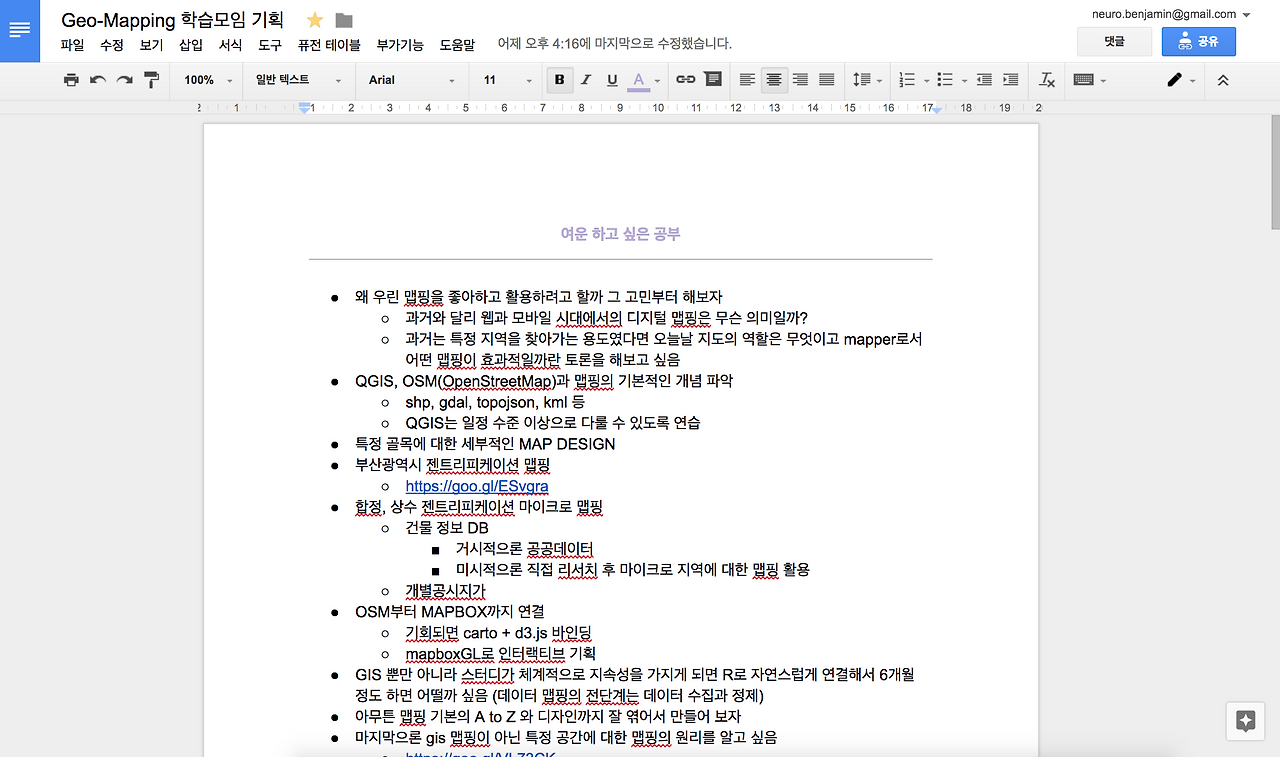Clear formatting with the Tx icon
The width and height of the screenshot is (1280, 757).
[x=1046, y=79]
